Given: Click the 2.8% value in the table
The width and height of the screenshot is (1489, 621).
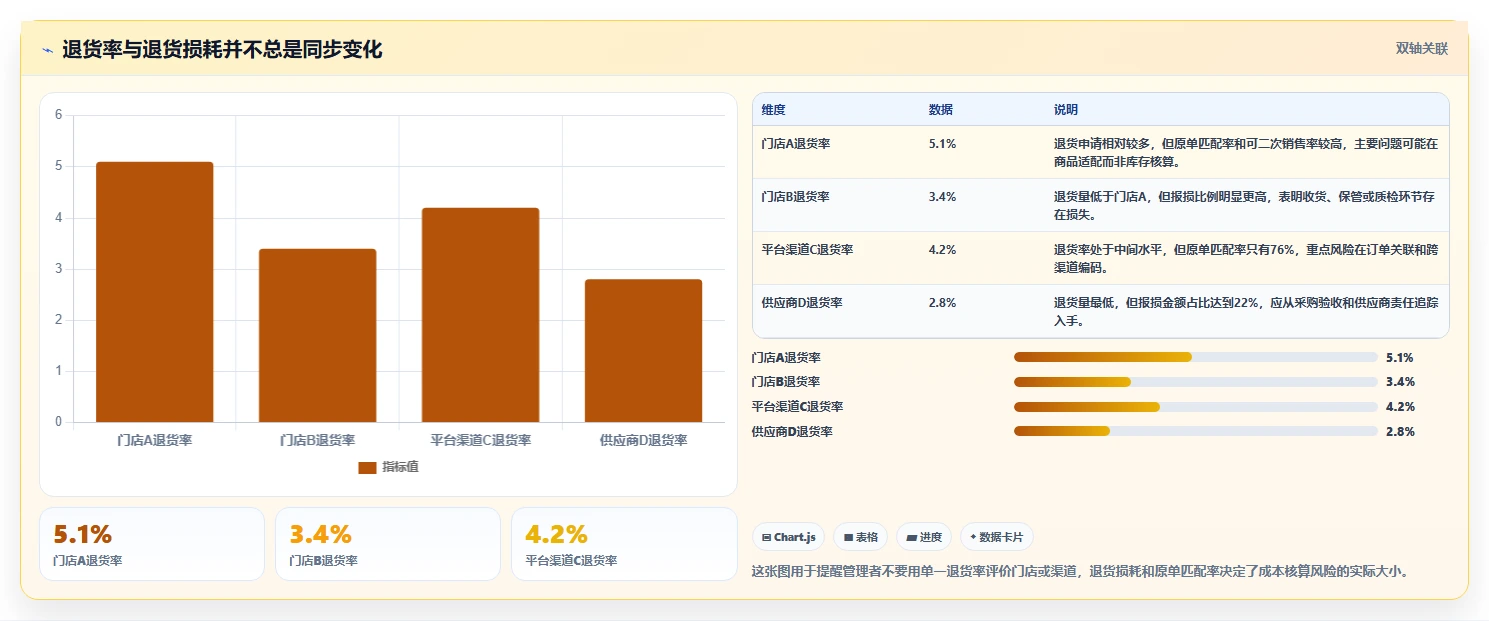Looking at the screenshot, I should point(942,303).
